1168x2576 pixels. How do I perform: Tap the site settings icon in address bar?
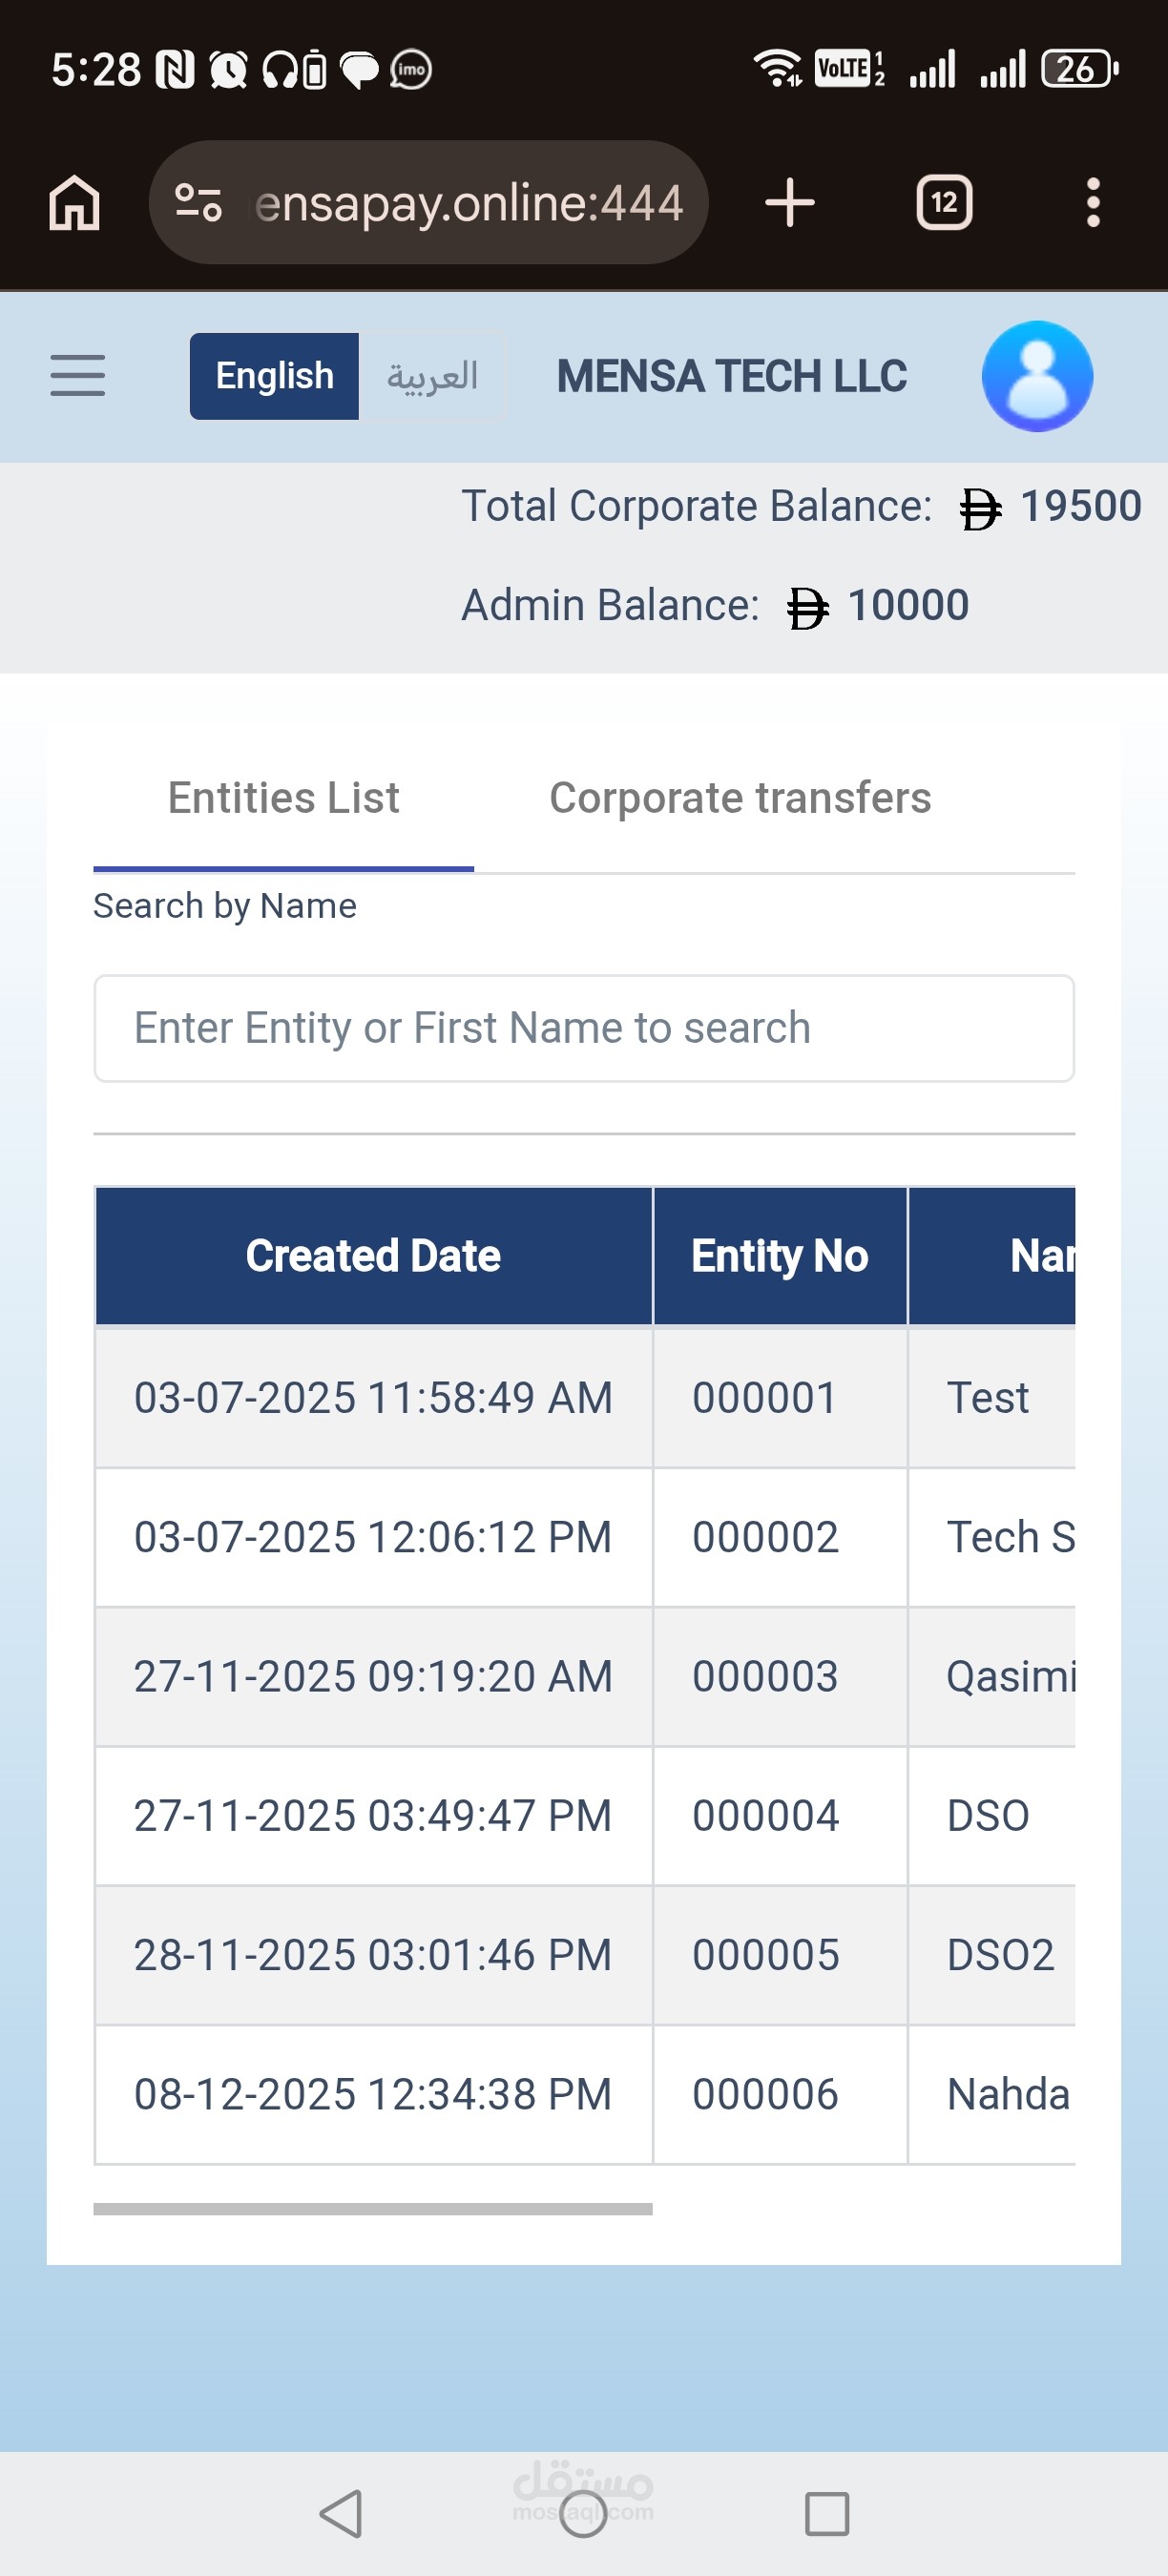(198, 203)
